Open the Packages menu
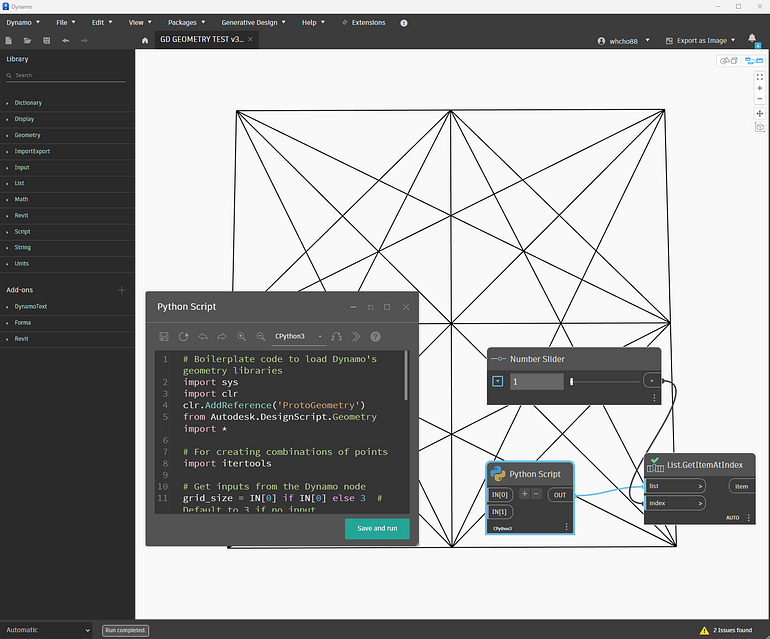770x639 pixels. tap(187, 23)
